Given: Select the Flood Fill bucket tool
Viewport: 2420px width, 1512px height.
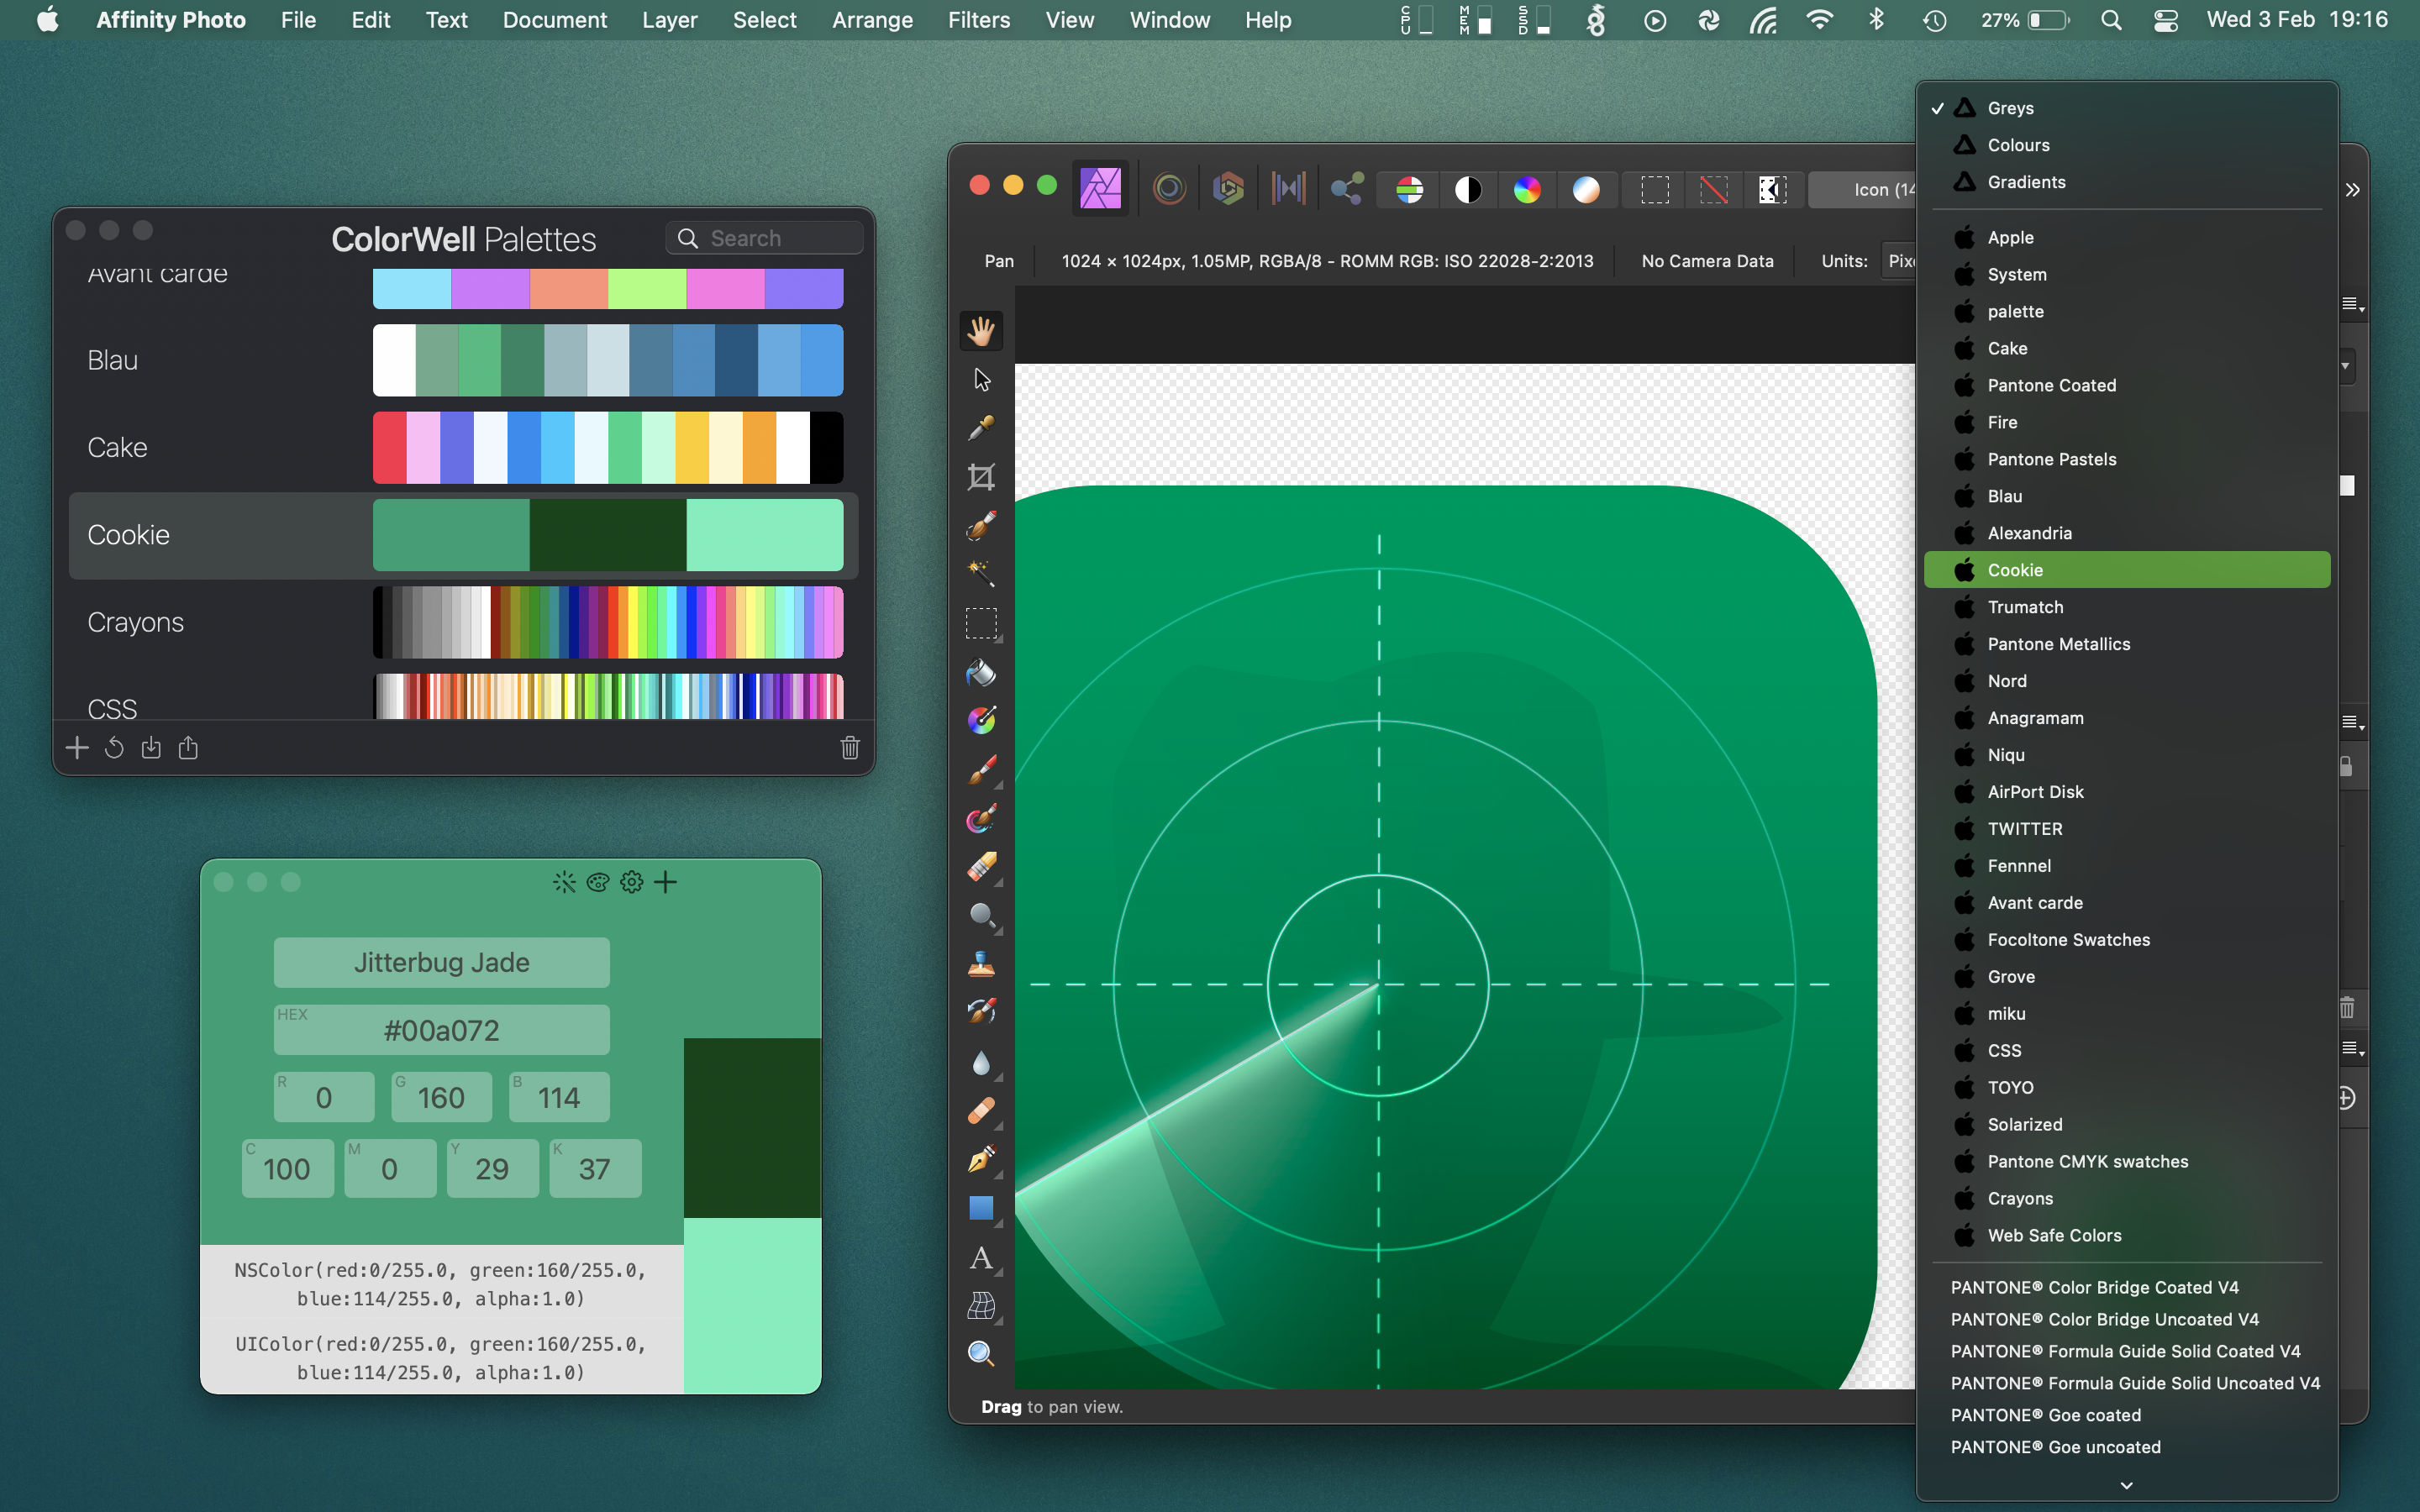Looking at the screenshot, I should click(981, 672).
